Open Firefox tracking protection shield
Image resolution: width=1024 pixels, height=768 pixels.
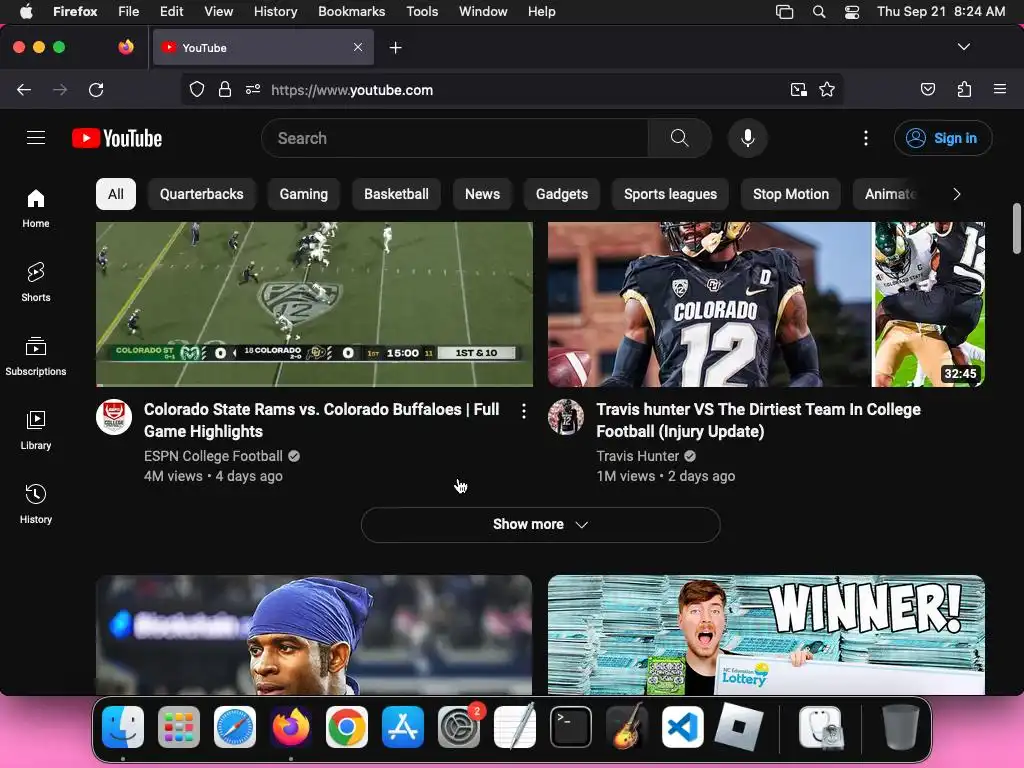point(197,89)
